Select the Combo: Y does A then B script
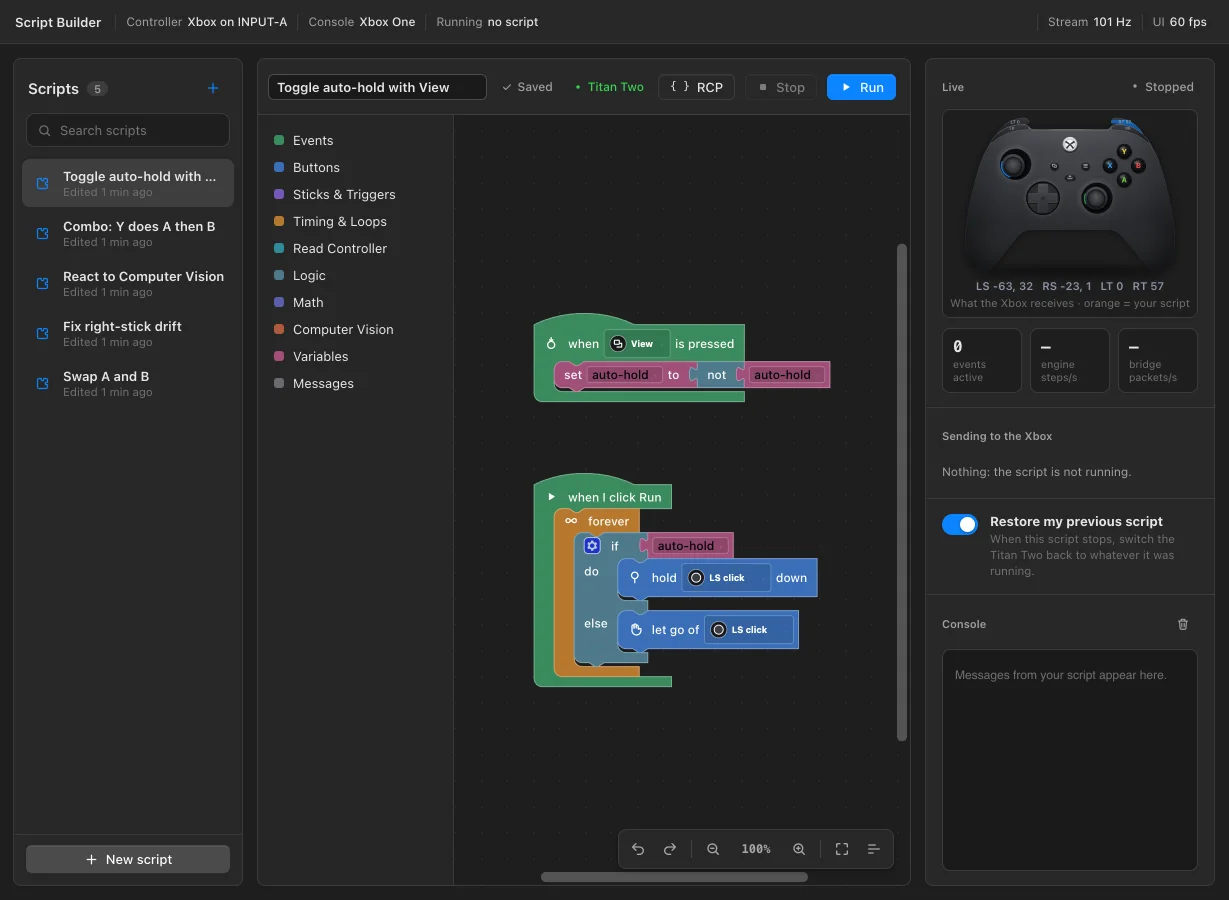The height and width of the screenshot is (900, 1229). tap(128, 233)
